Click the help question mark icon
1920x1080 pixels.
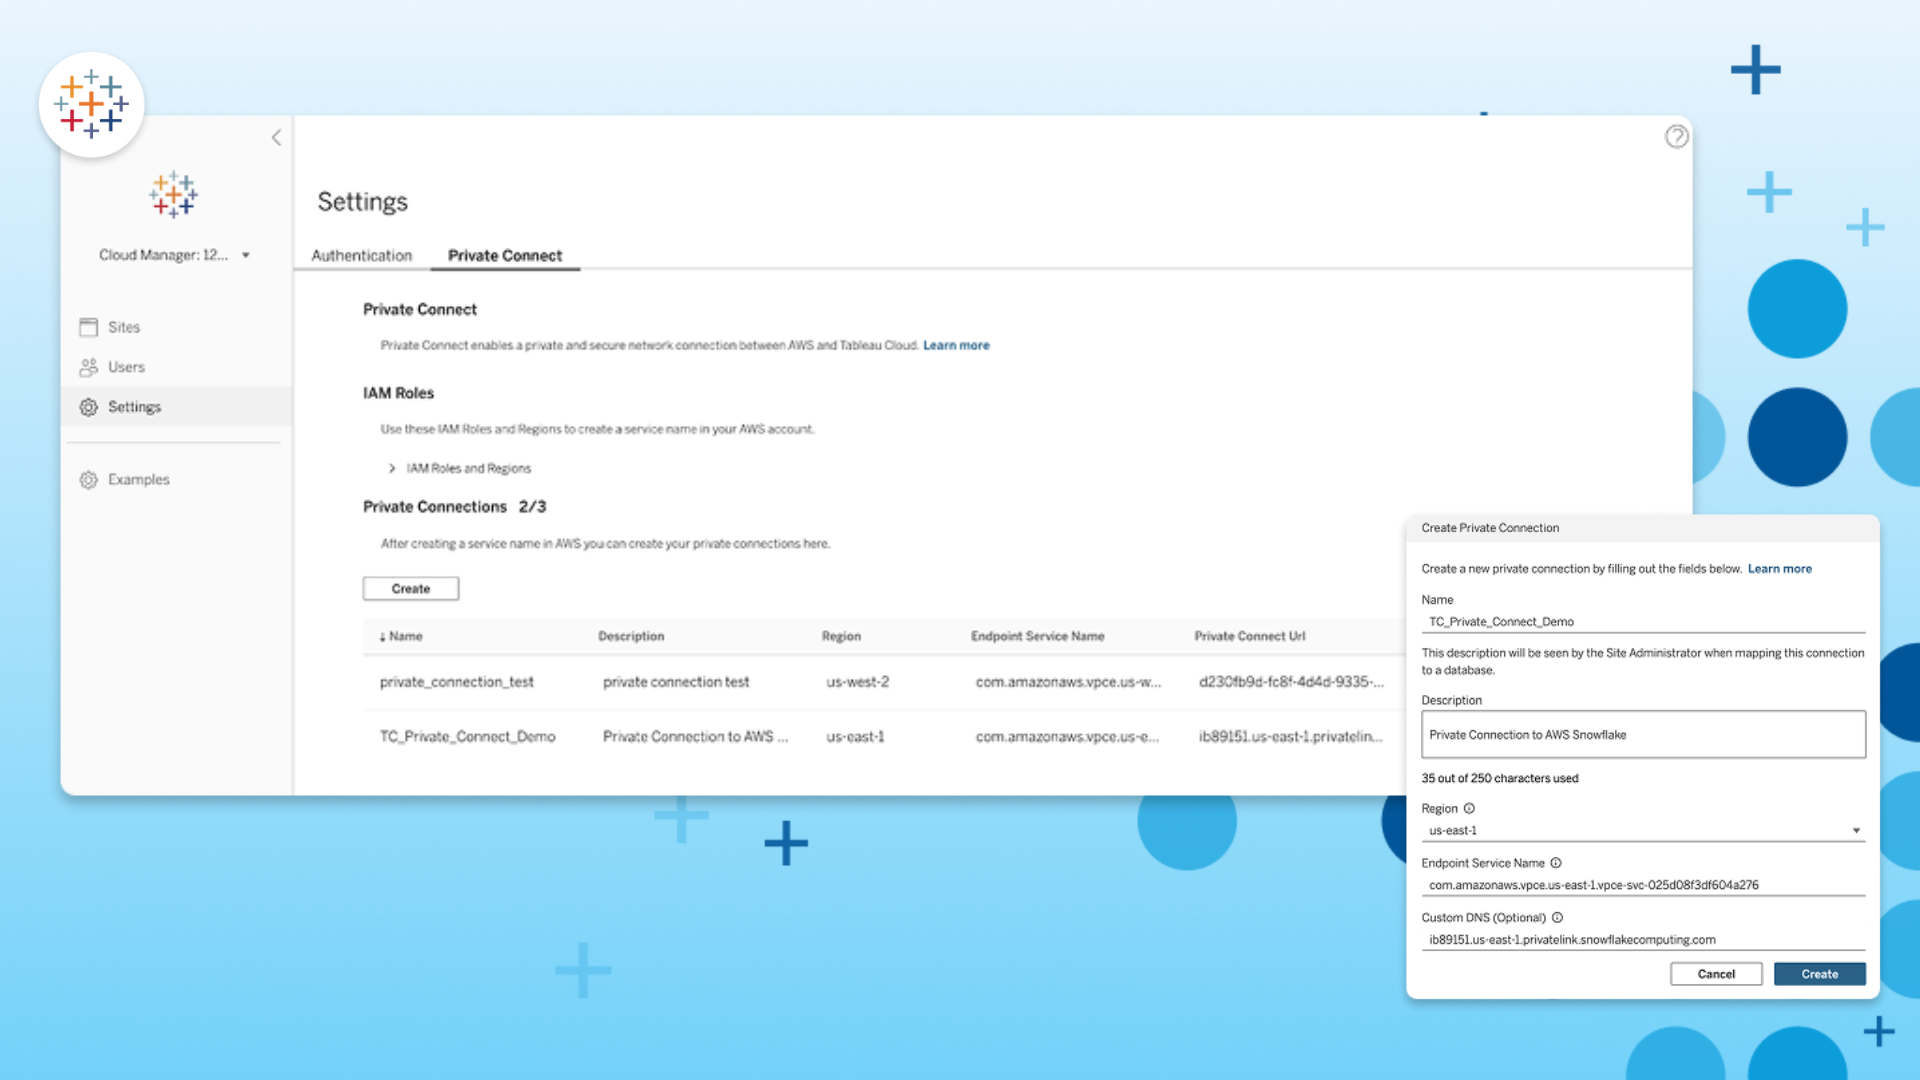click(1677, 137)
